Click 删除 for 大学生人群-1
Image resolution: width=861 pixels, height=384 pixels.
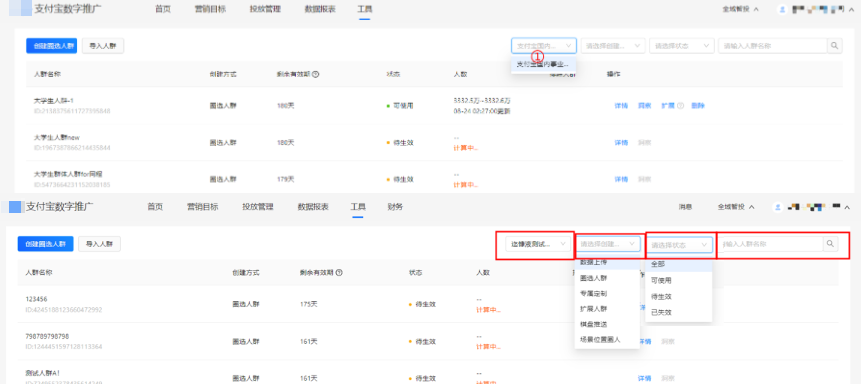(698, 106)
